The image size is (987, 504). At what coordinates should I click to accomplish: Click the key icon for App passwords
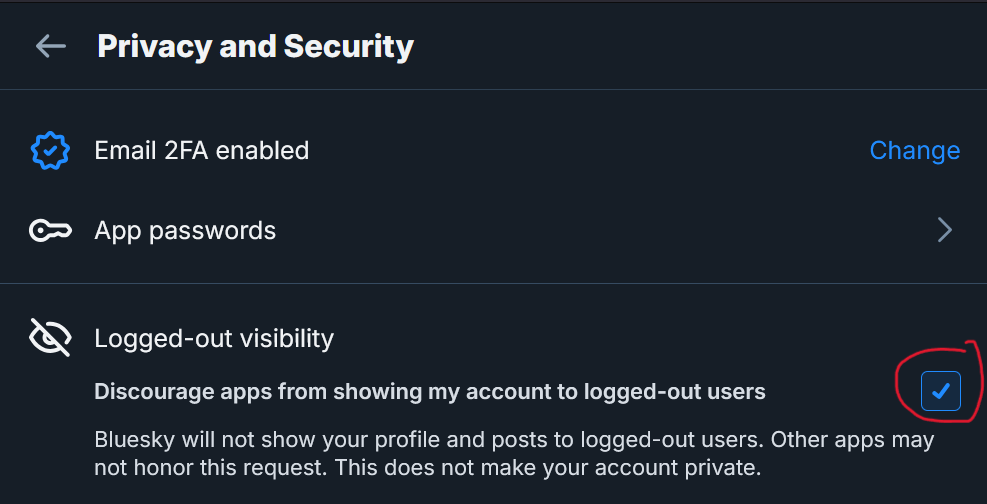[50, 231]
